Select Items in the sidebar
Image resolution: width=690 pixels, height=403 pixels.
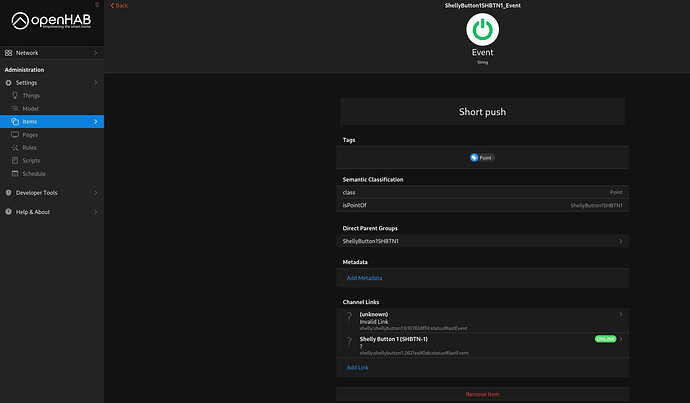click(x=52, y=121)
